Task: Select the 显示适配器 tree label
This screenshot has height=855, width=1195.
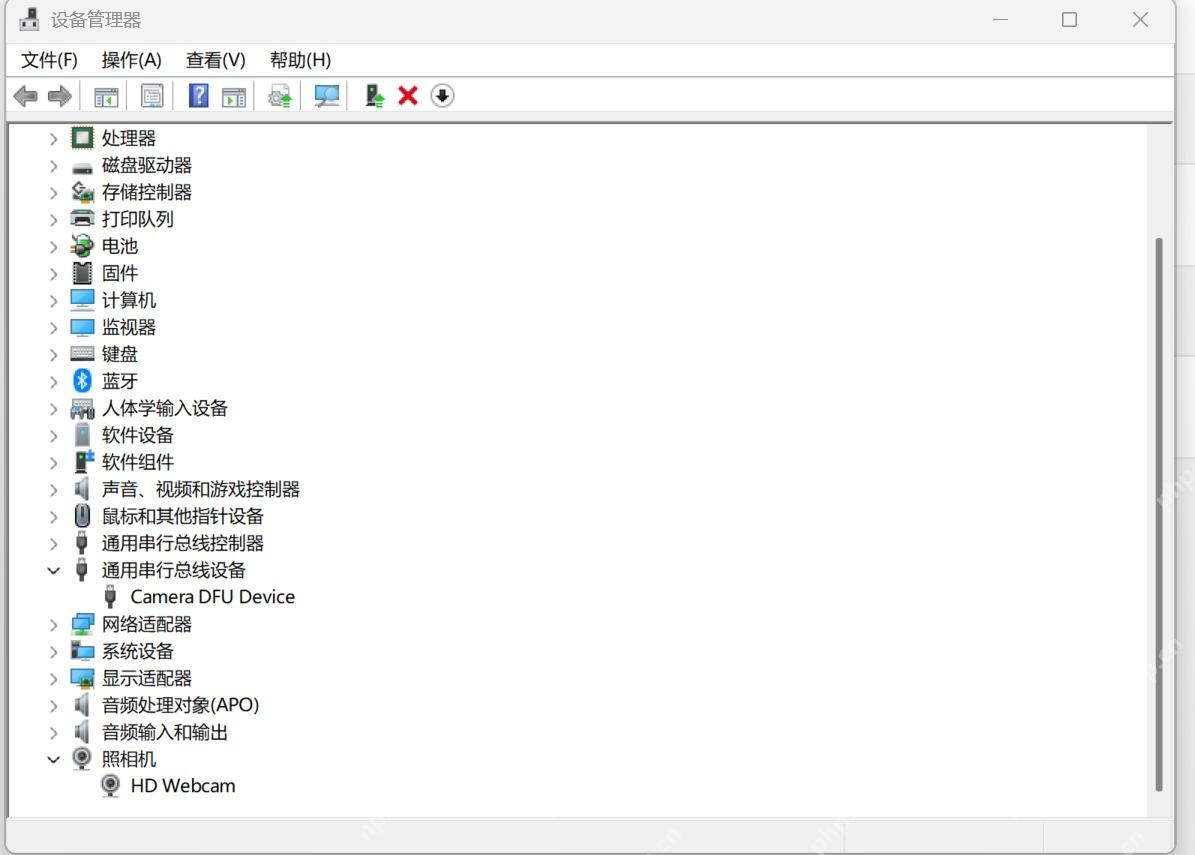Action: 147,678
